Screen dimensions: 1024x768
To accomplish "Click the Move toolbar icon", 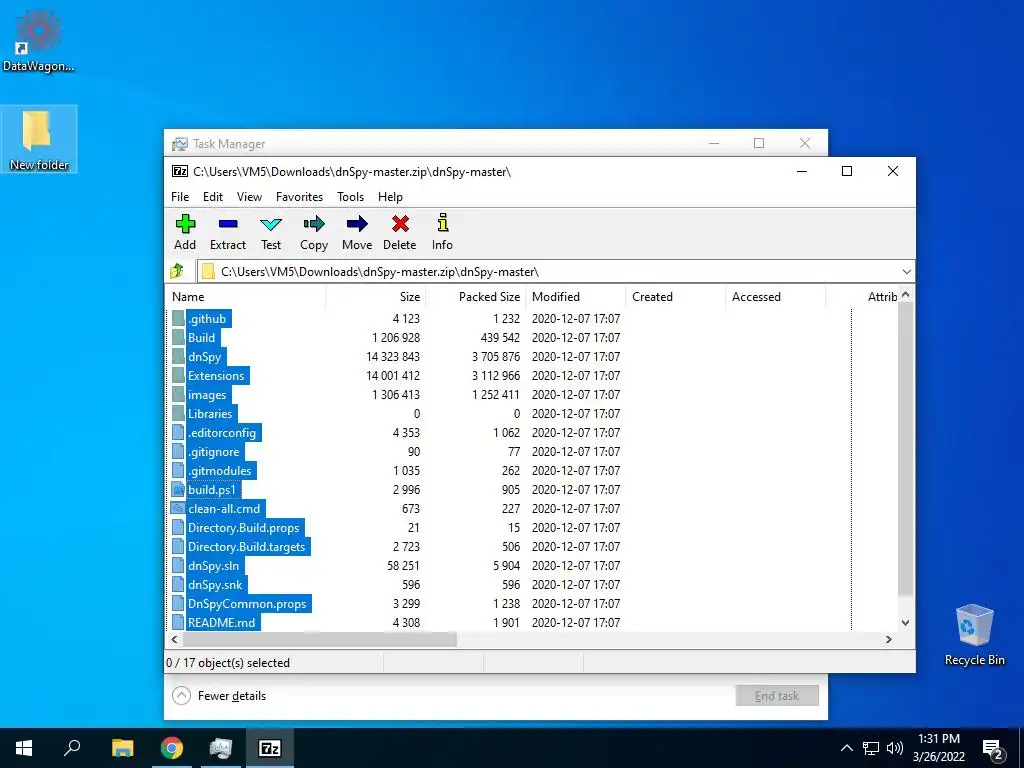I will [357, 224].
